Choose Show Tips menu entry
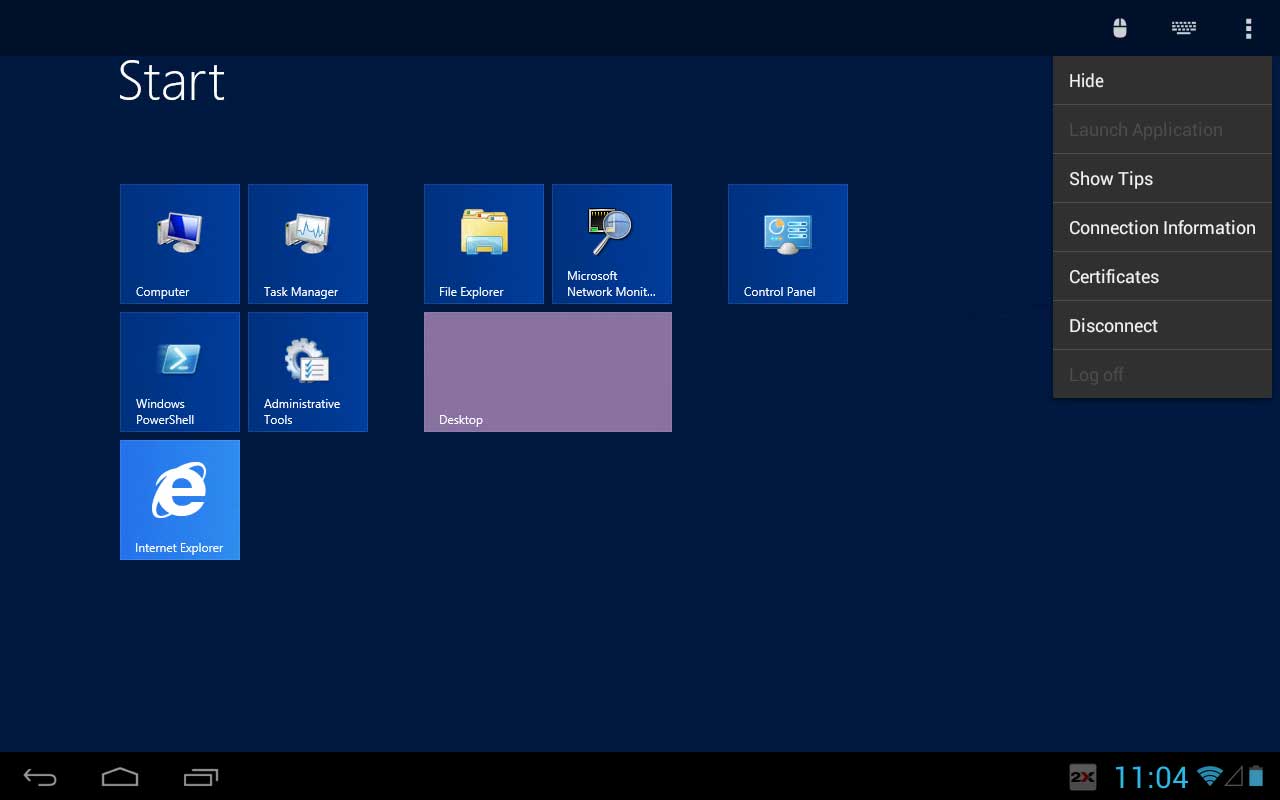Screen dimensions: 1280x800 (x=1162, y=179)
